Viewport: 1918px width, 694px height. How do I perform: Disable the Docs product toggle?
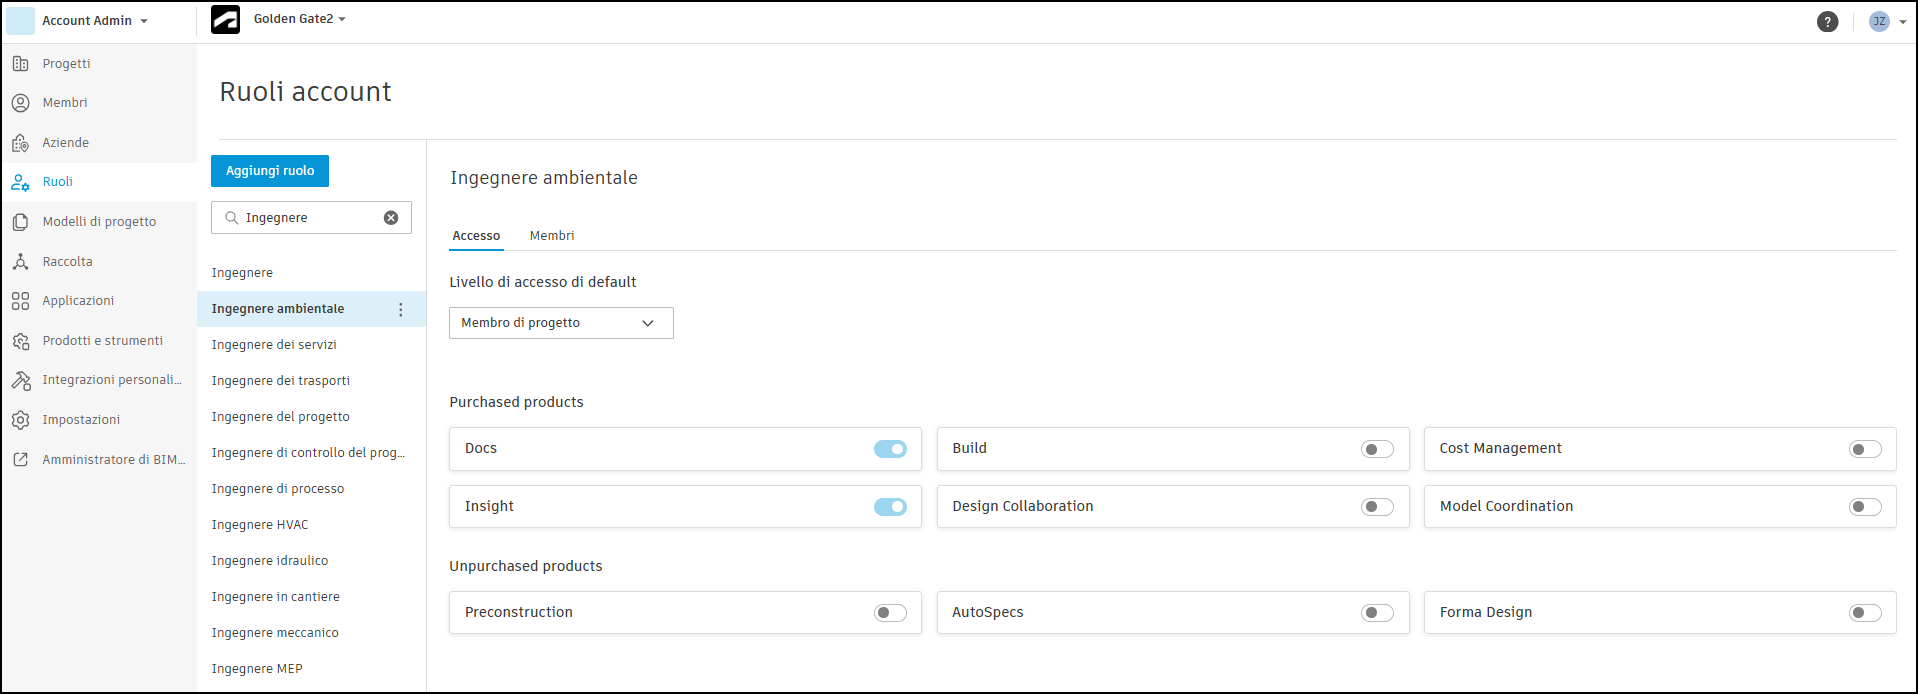890,449
